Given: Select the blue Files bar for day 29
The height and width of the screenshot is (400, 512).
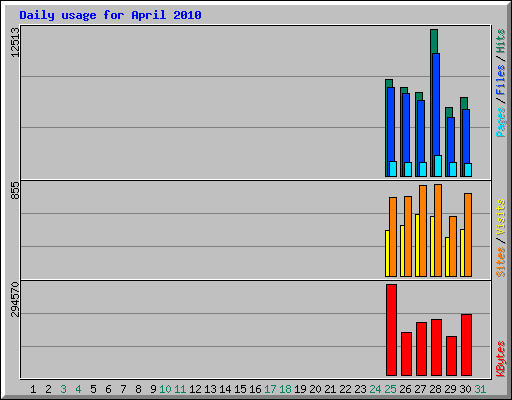Looking at the screenshot, I should pyautogui.click(x=451, y=140).
